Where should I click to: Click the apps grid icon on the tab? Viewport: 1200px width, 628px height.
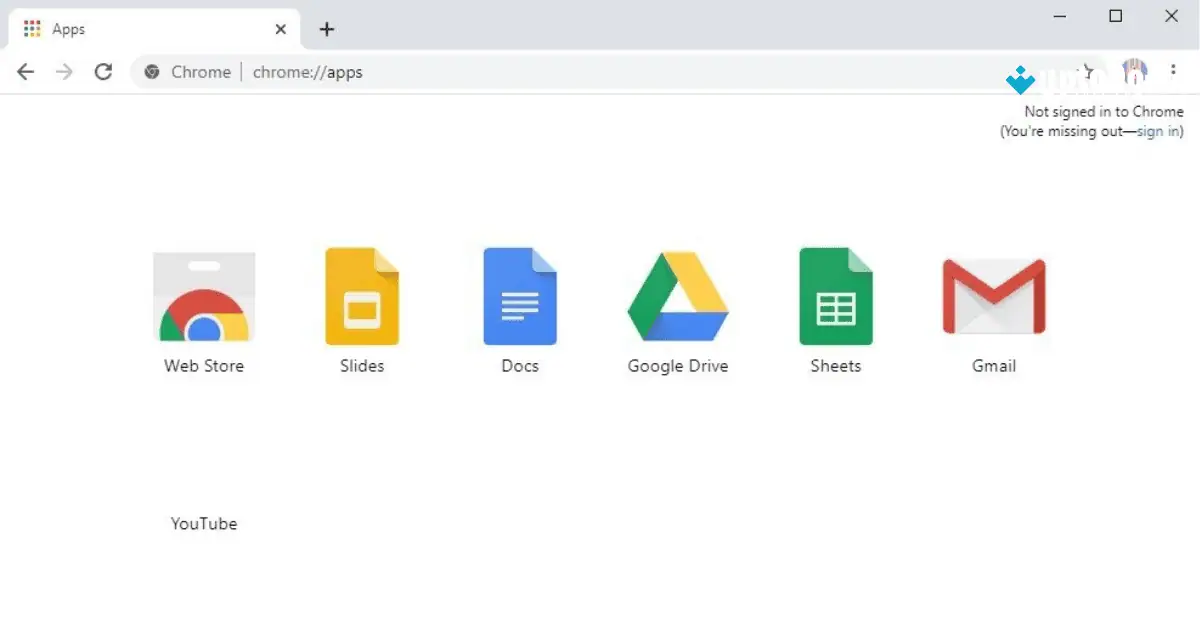[x=29, y=28]
